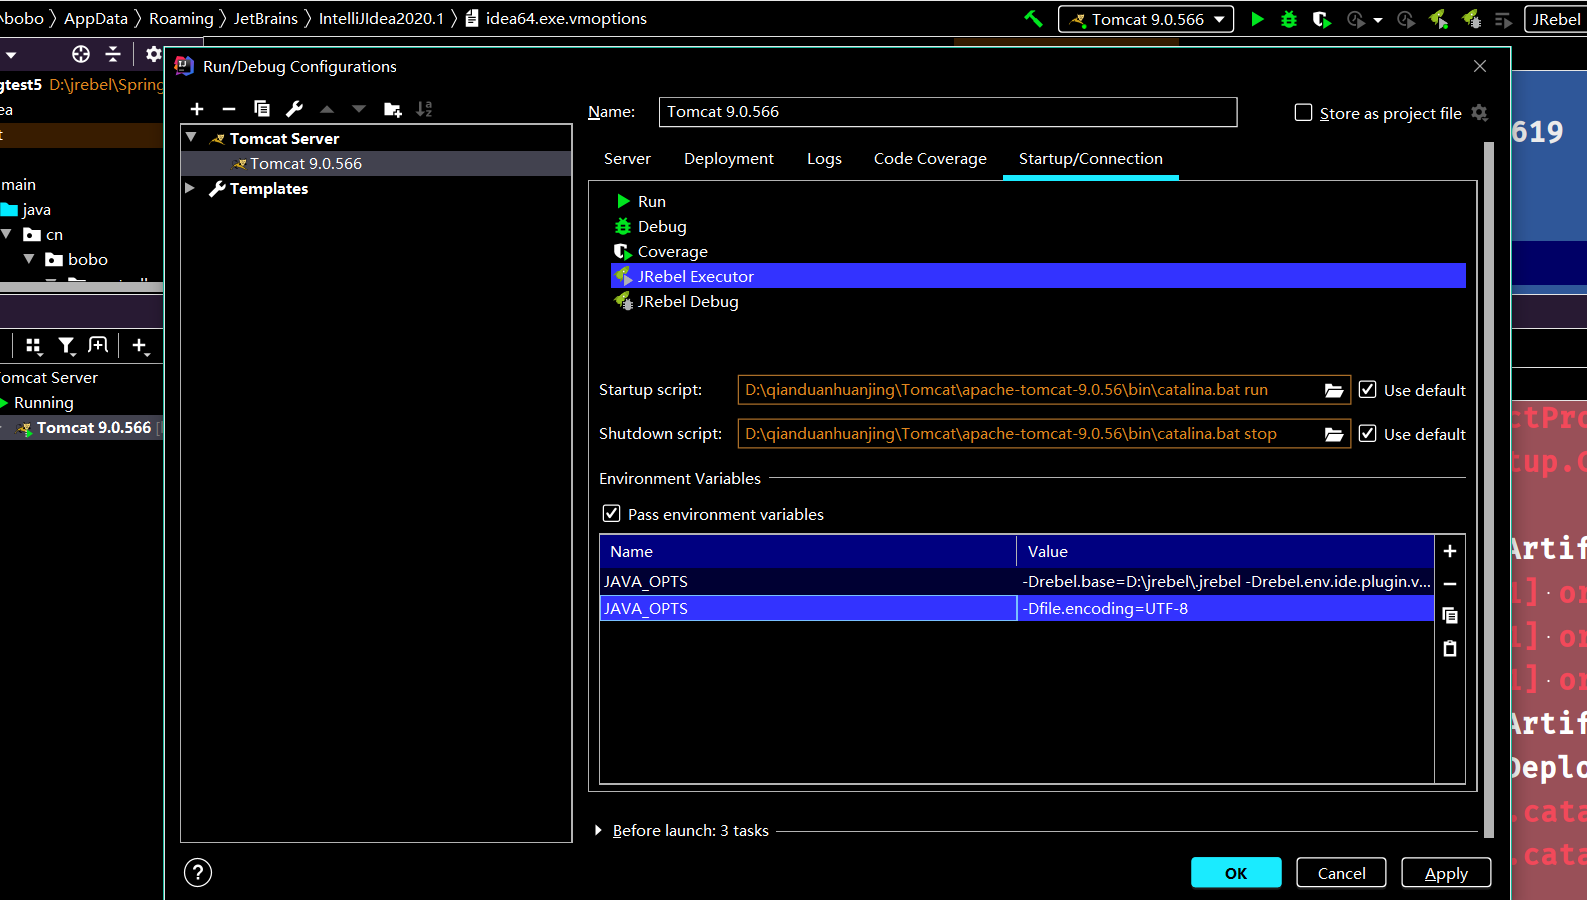Run with coverage in main toolbar
The height and width of the screenshot is (900, 1587).
(1321, 19)
